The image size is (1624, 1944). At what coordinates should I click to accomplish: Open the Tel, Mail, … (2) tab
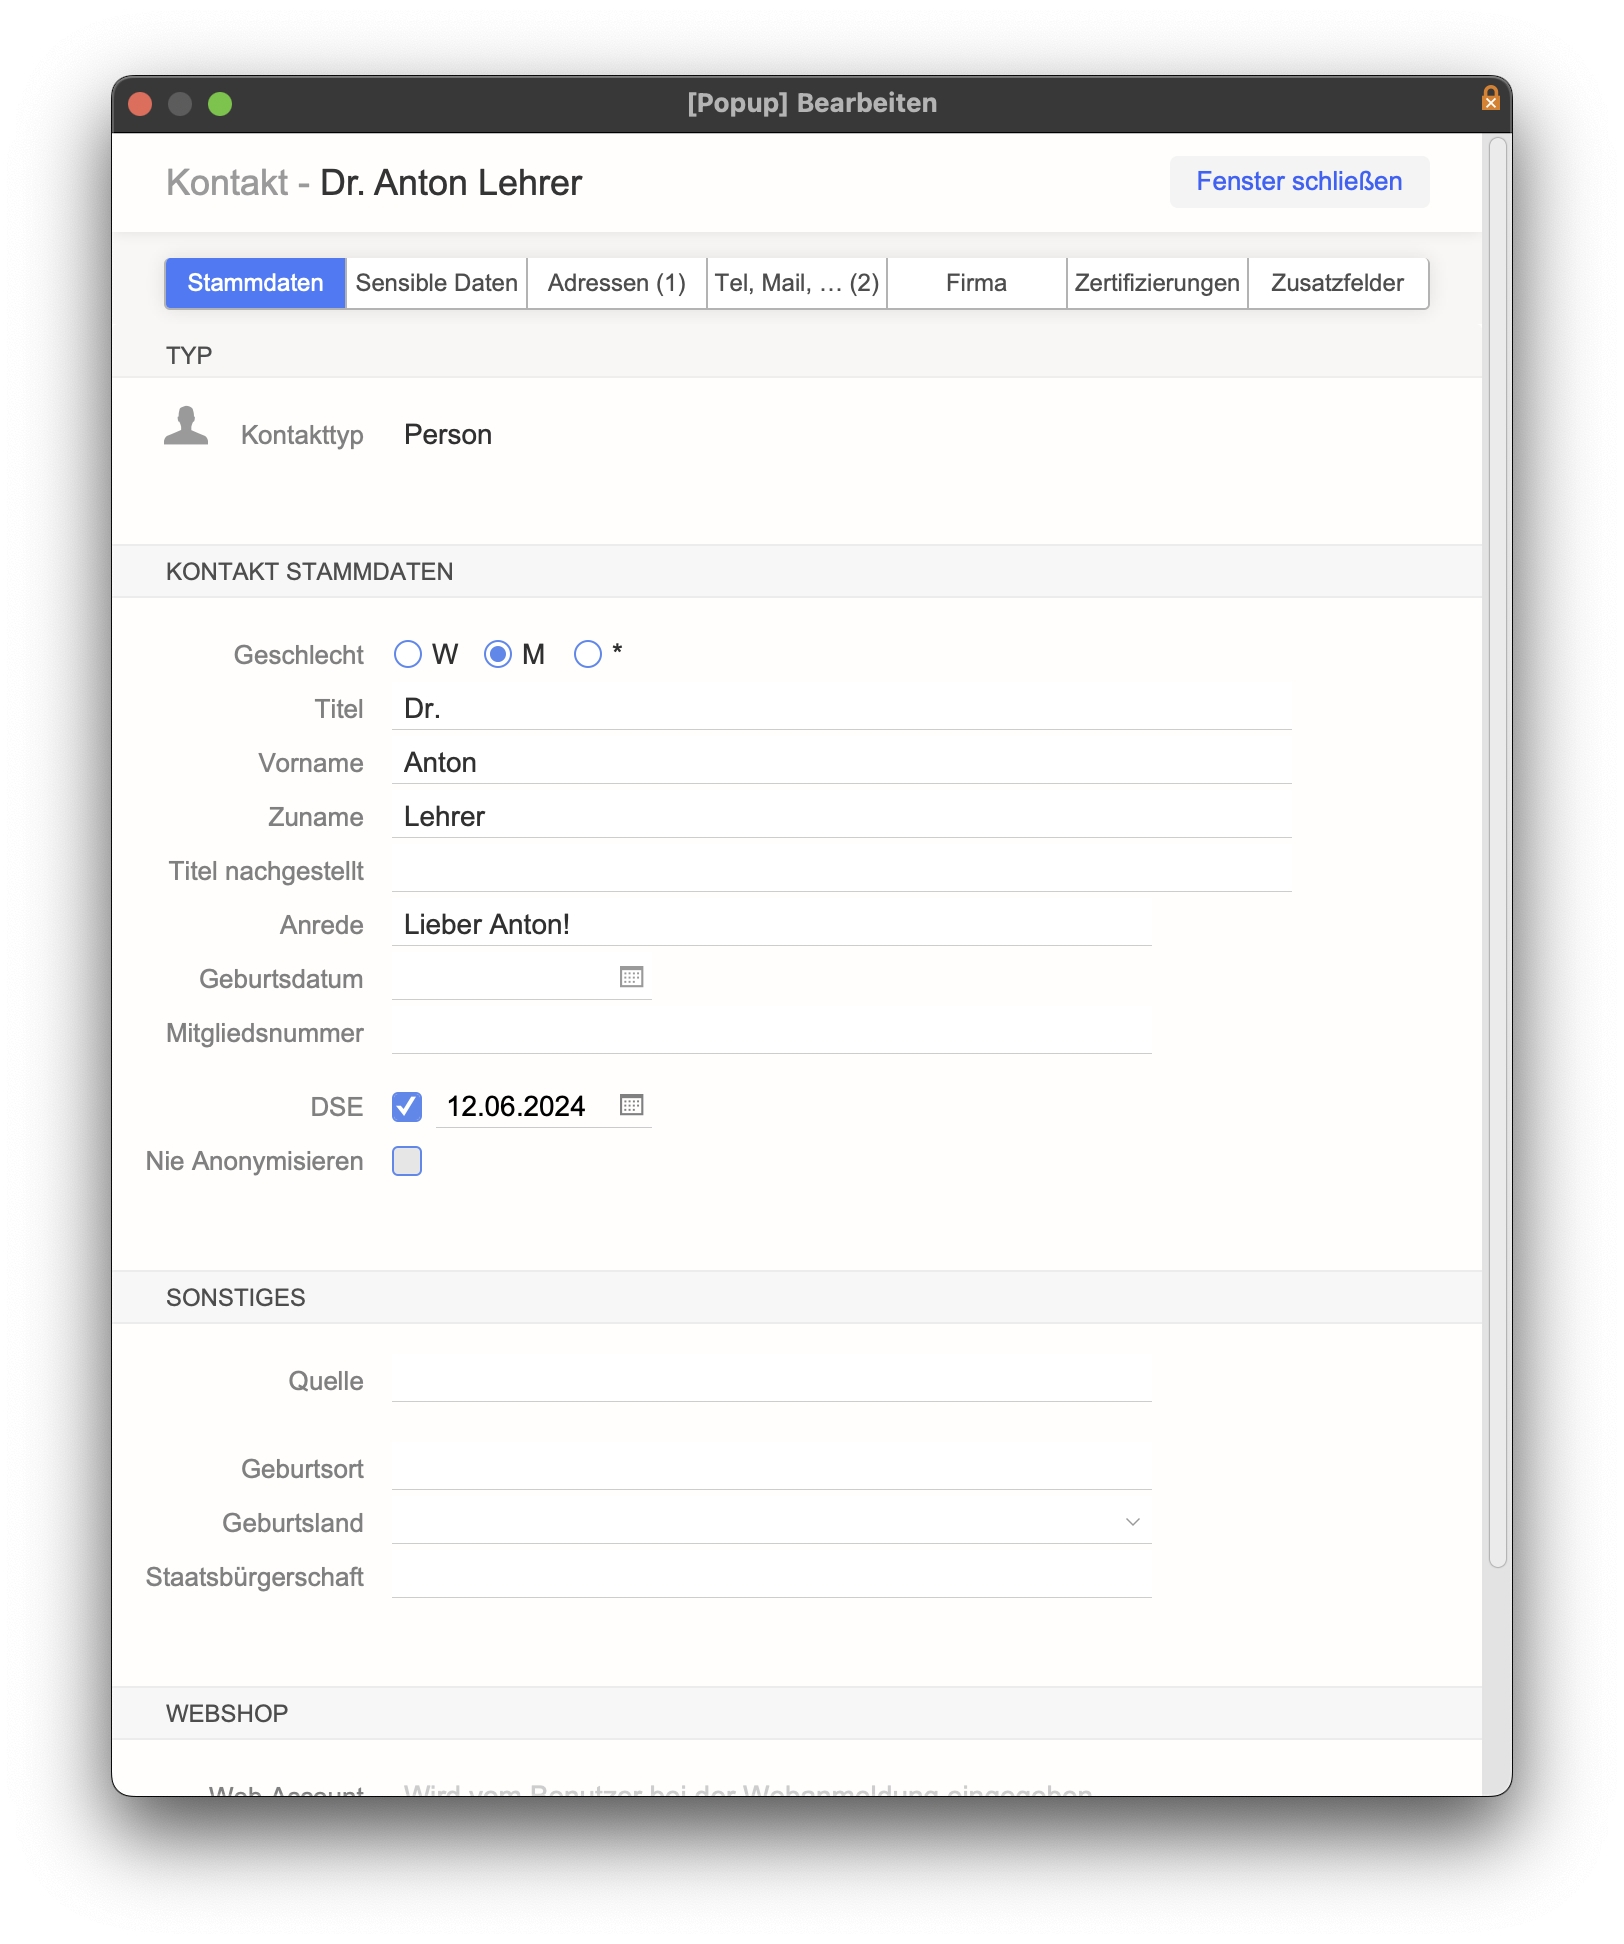[796, 283]
